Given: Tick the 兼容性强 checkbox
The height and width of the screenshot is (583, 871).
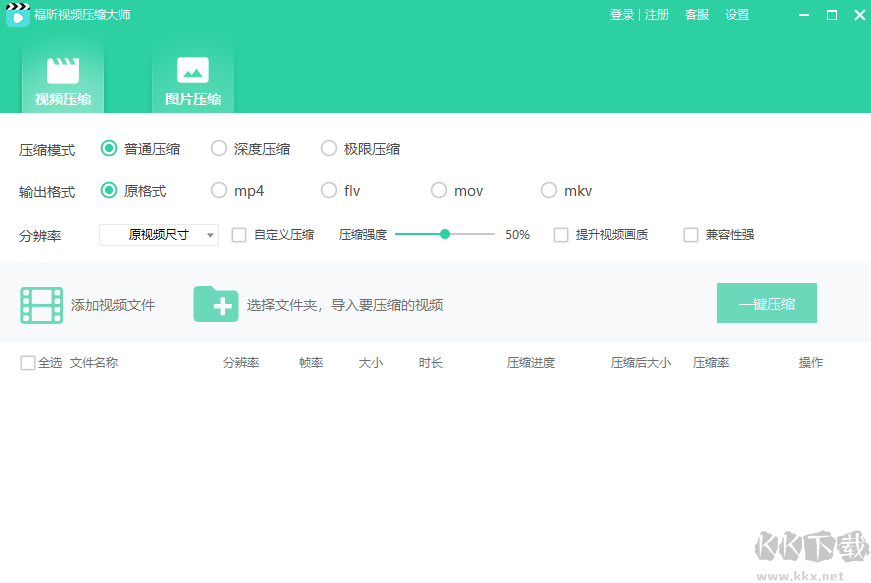Looking at the screenshot, I should pyautogui.click(x=691, y=235).
